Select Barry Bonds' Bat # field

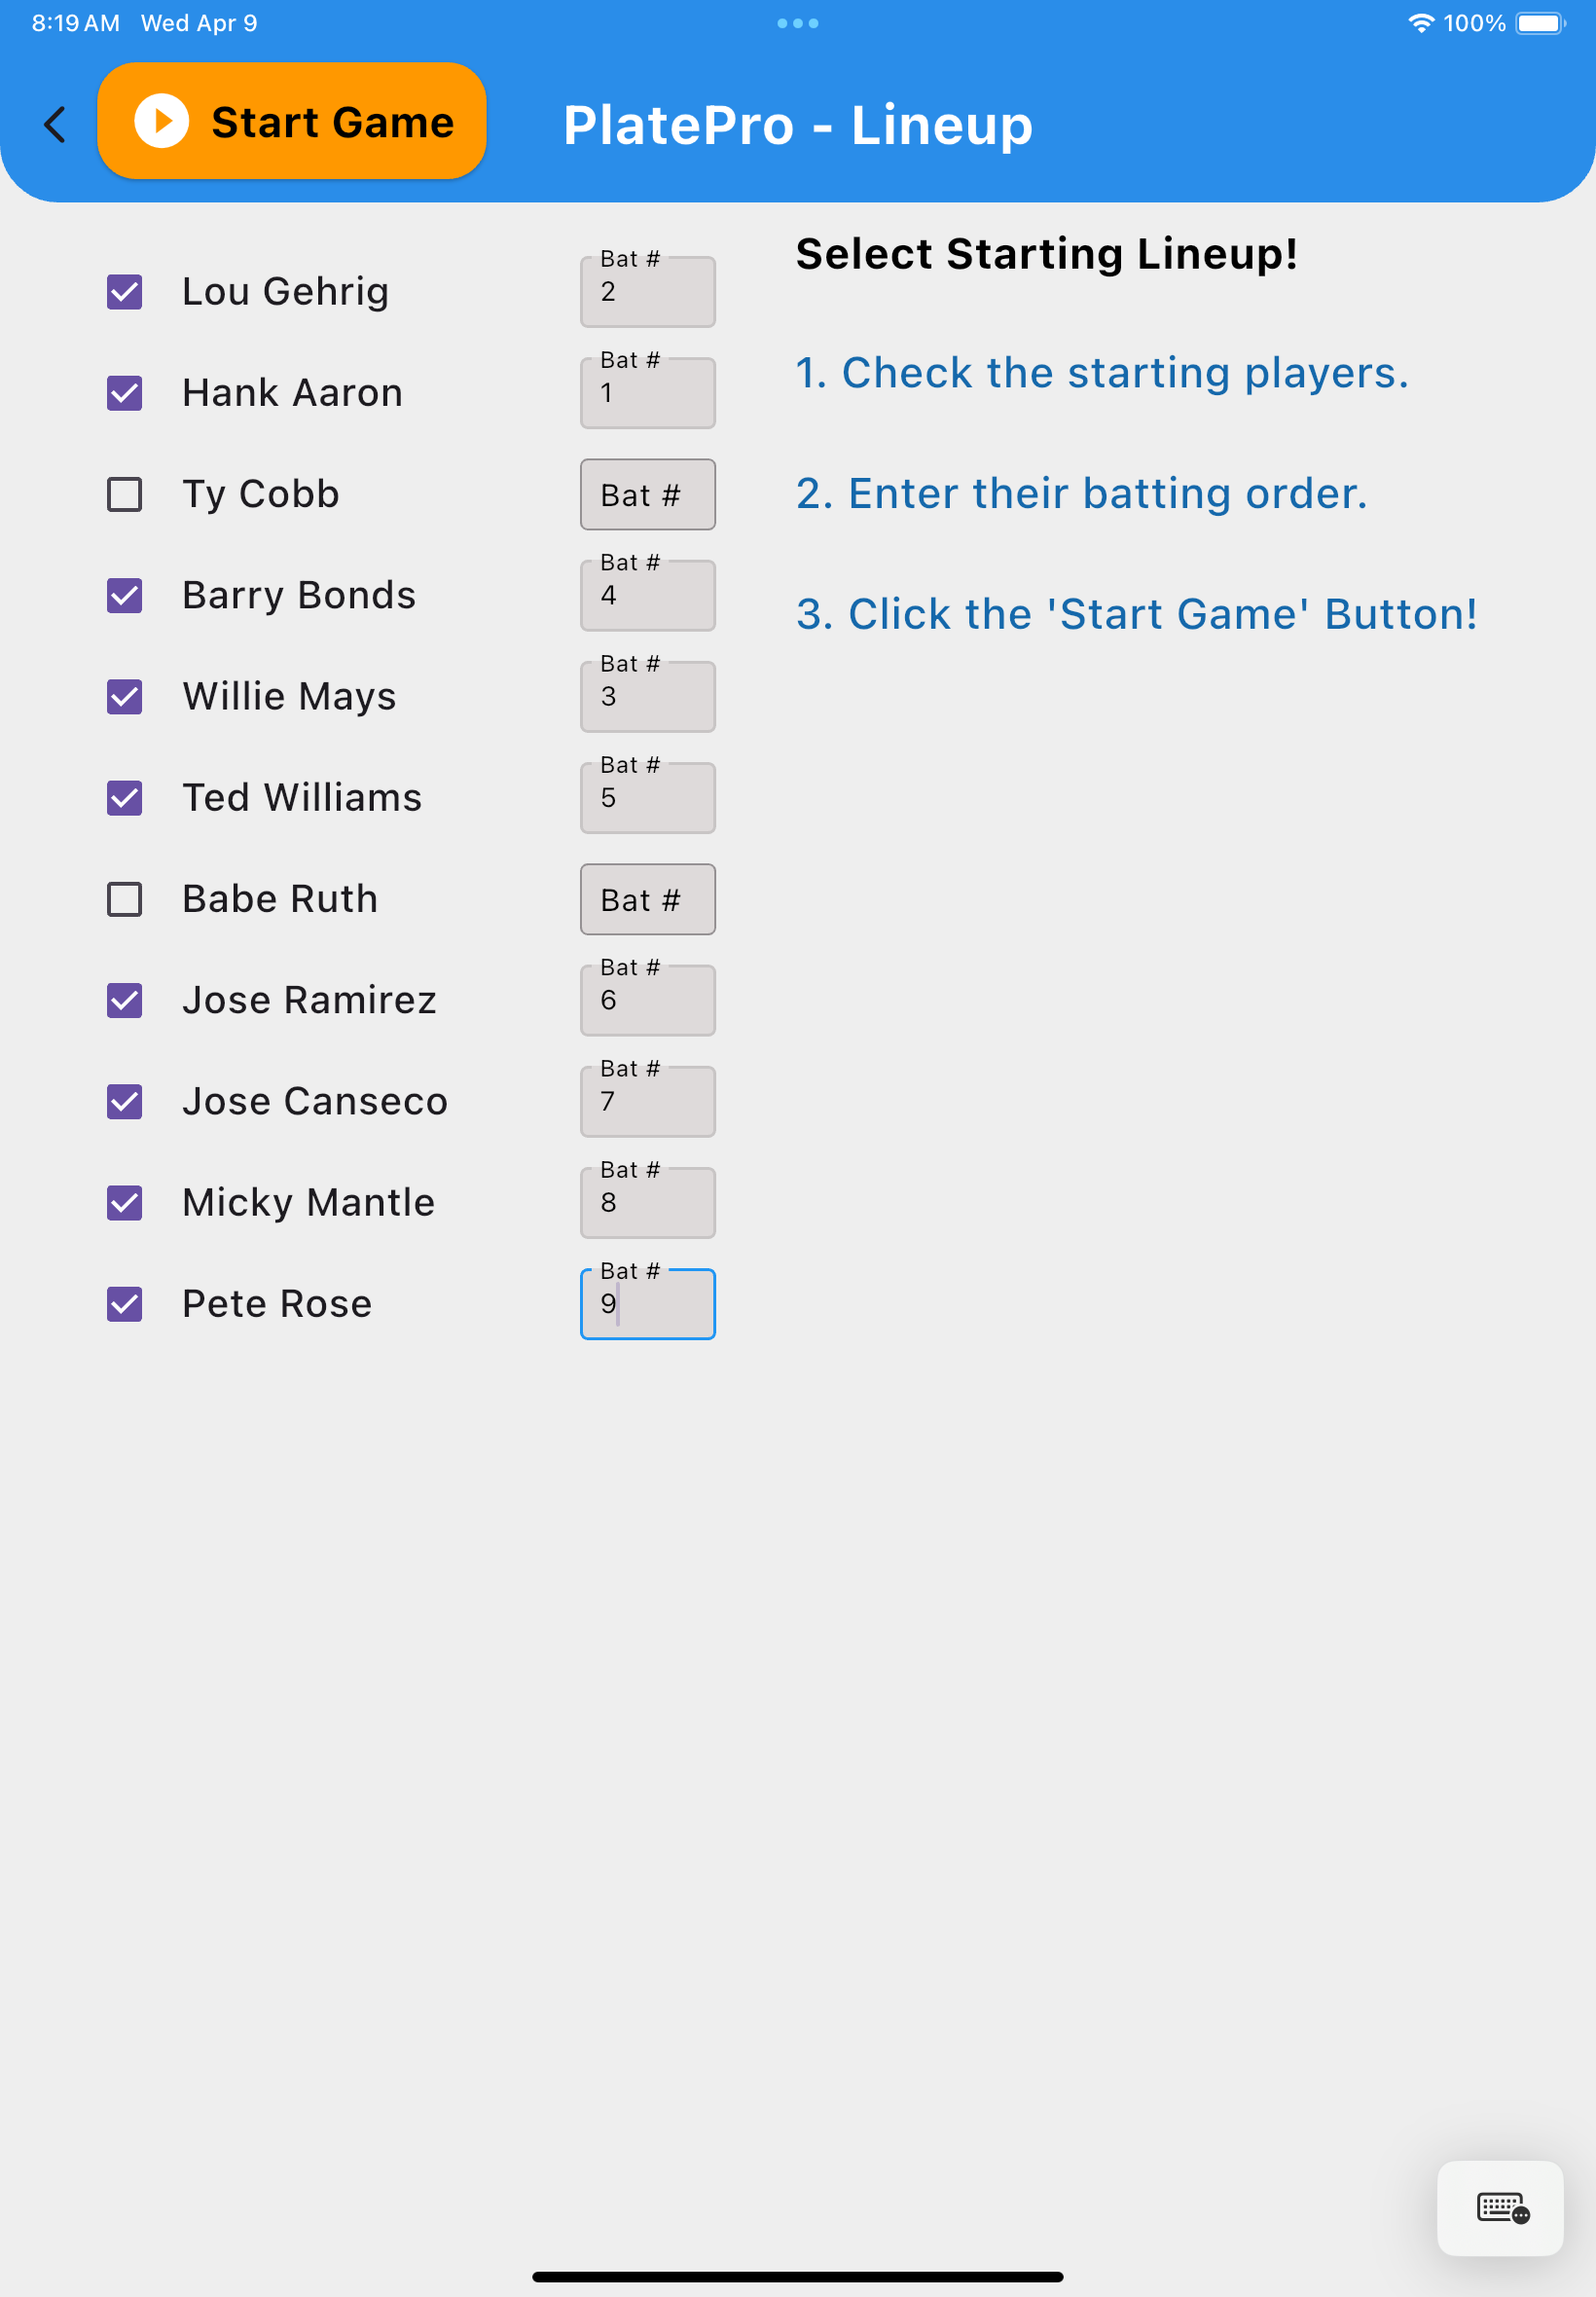(647, 595)
